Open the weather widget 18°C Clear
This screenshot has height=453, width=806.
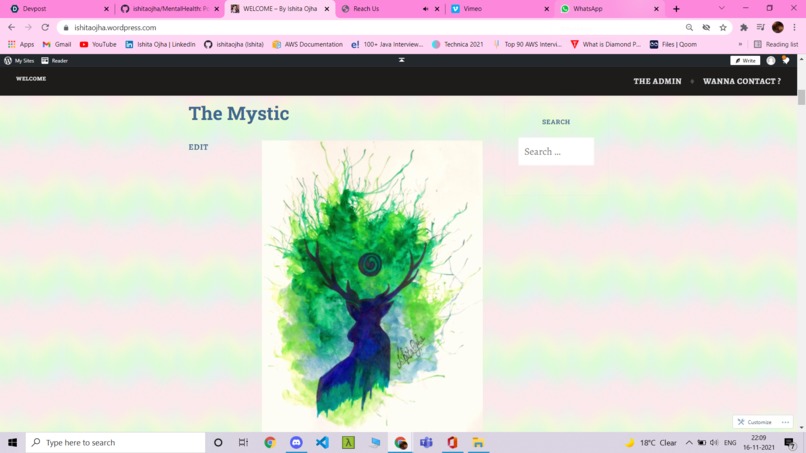(651, 443)
